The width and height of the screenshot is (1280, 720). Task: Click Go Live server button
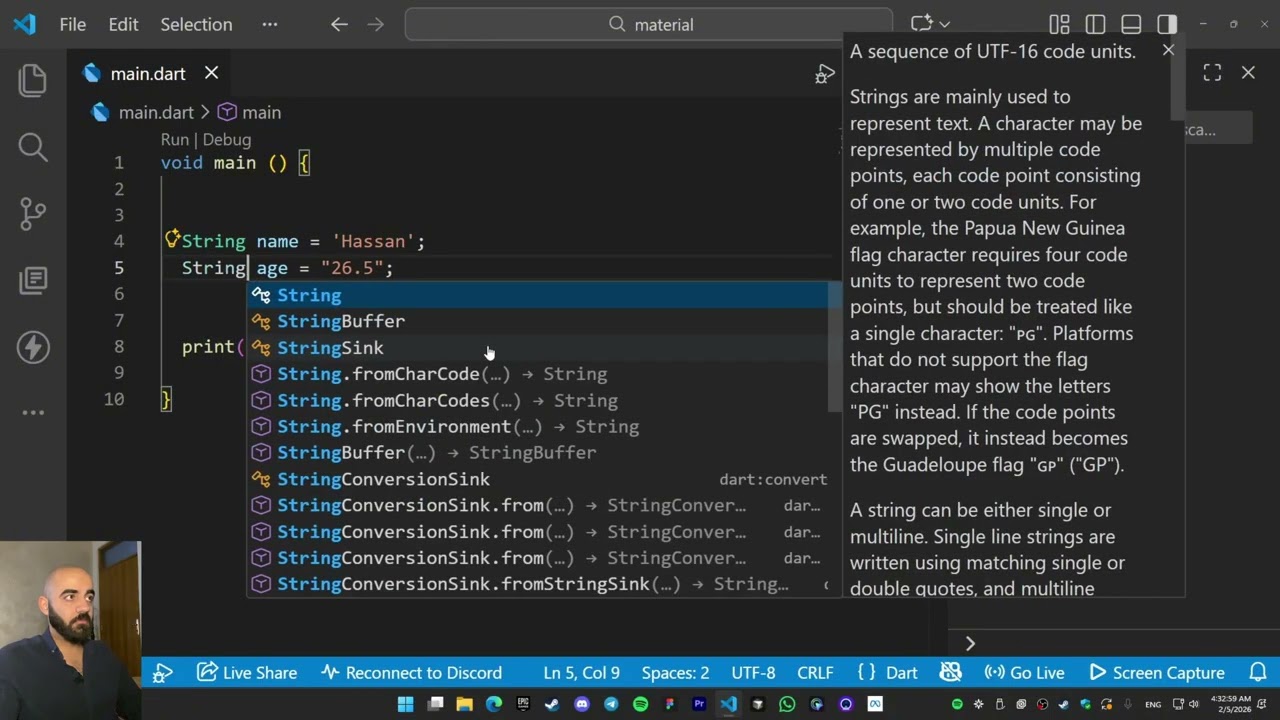click(1024, 673)
